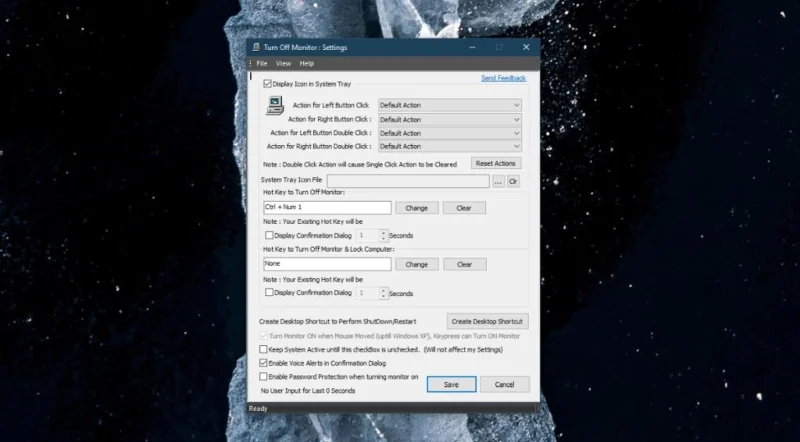Save the settings
Screen dimensions: 800x442
coord(452,384)
